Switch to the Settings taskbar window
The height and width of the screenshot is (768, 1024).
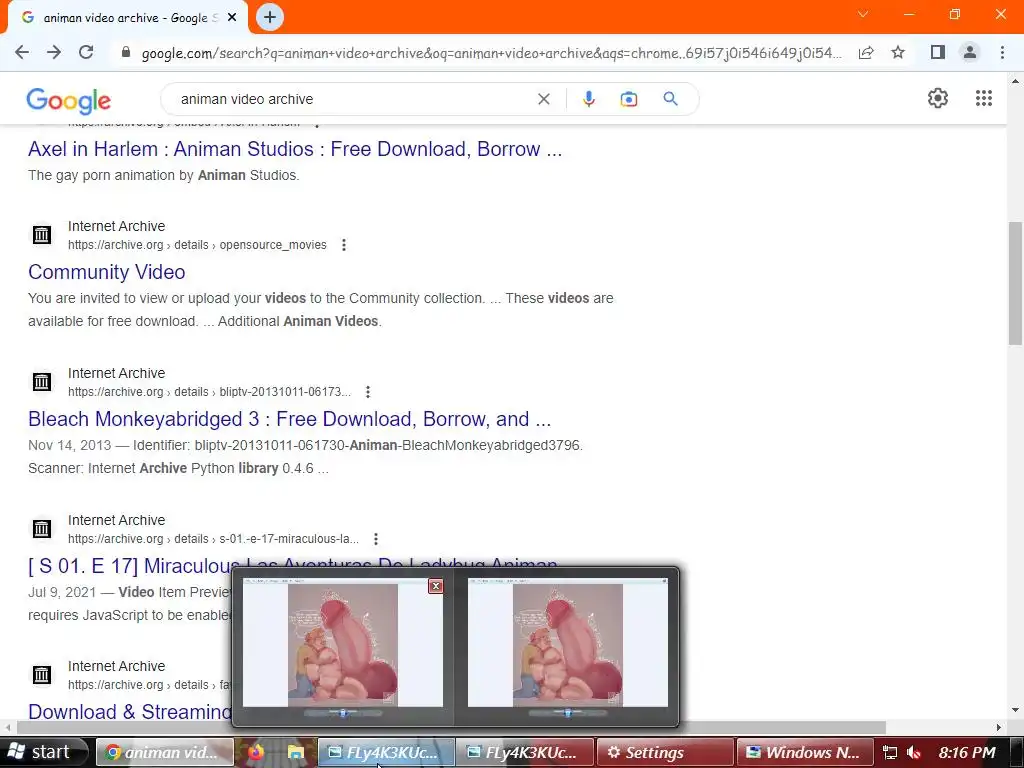pyautogui.click(x=665, y=752)
